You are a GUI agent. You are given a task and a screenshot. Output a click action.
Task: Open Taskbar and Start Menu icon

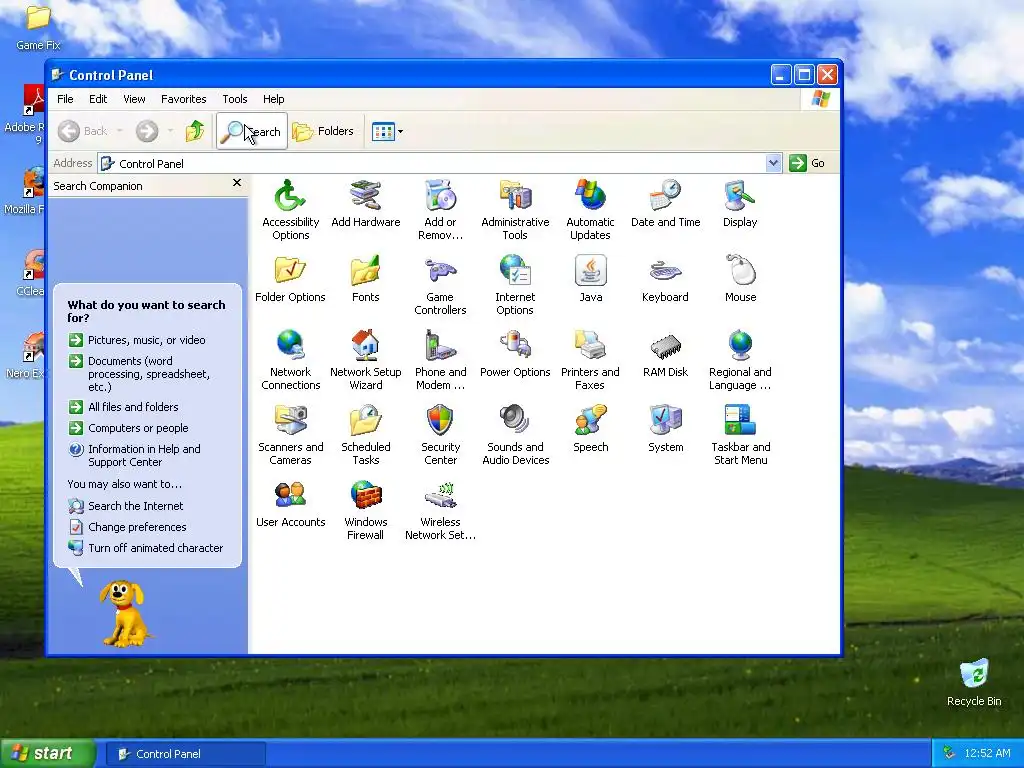pos(741,435)
